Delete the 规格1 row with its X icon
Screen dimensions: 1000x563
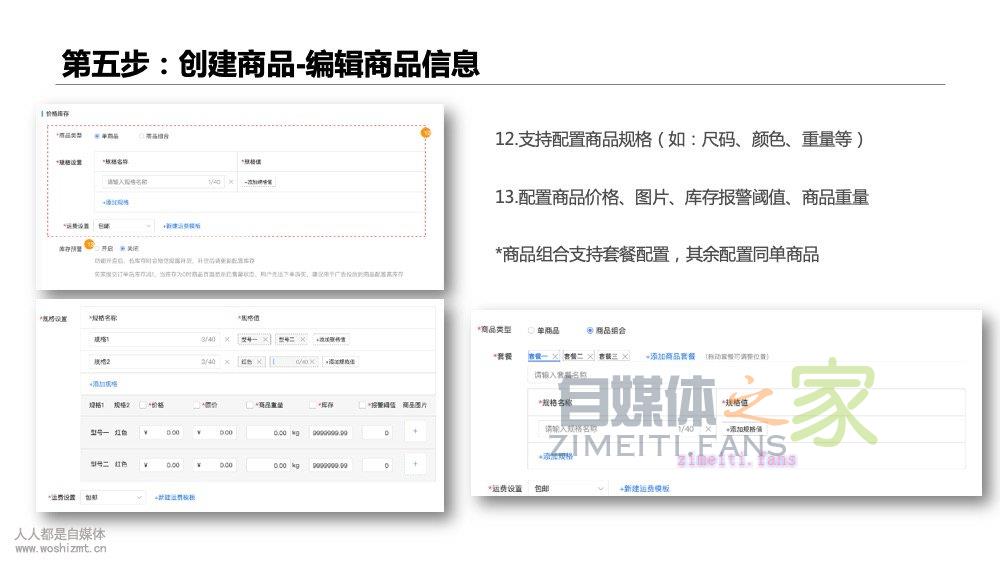227,339
